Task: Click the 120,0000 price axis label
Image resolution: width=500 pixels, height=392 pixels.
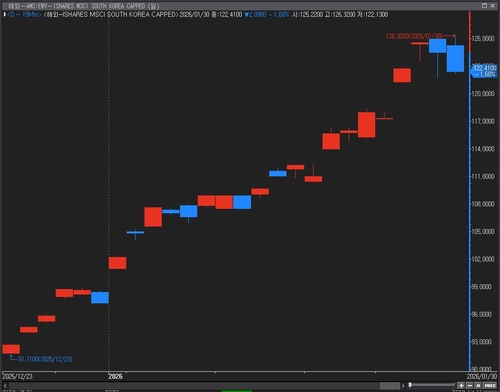Action: click(483, 94)
